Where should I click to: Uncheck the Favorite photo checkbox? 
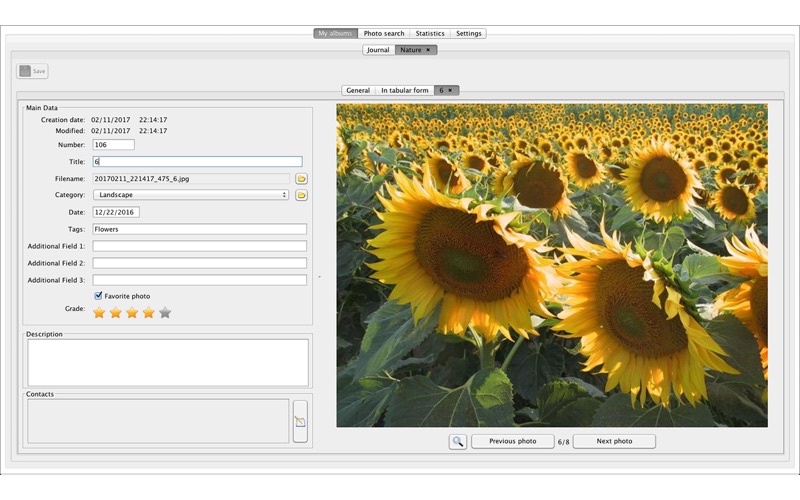98,295
